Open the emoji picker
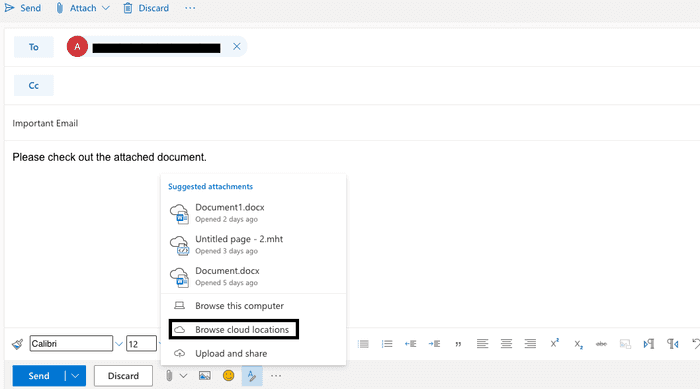 tap(229, 376)
